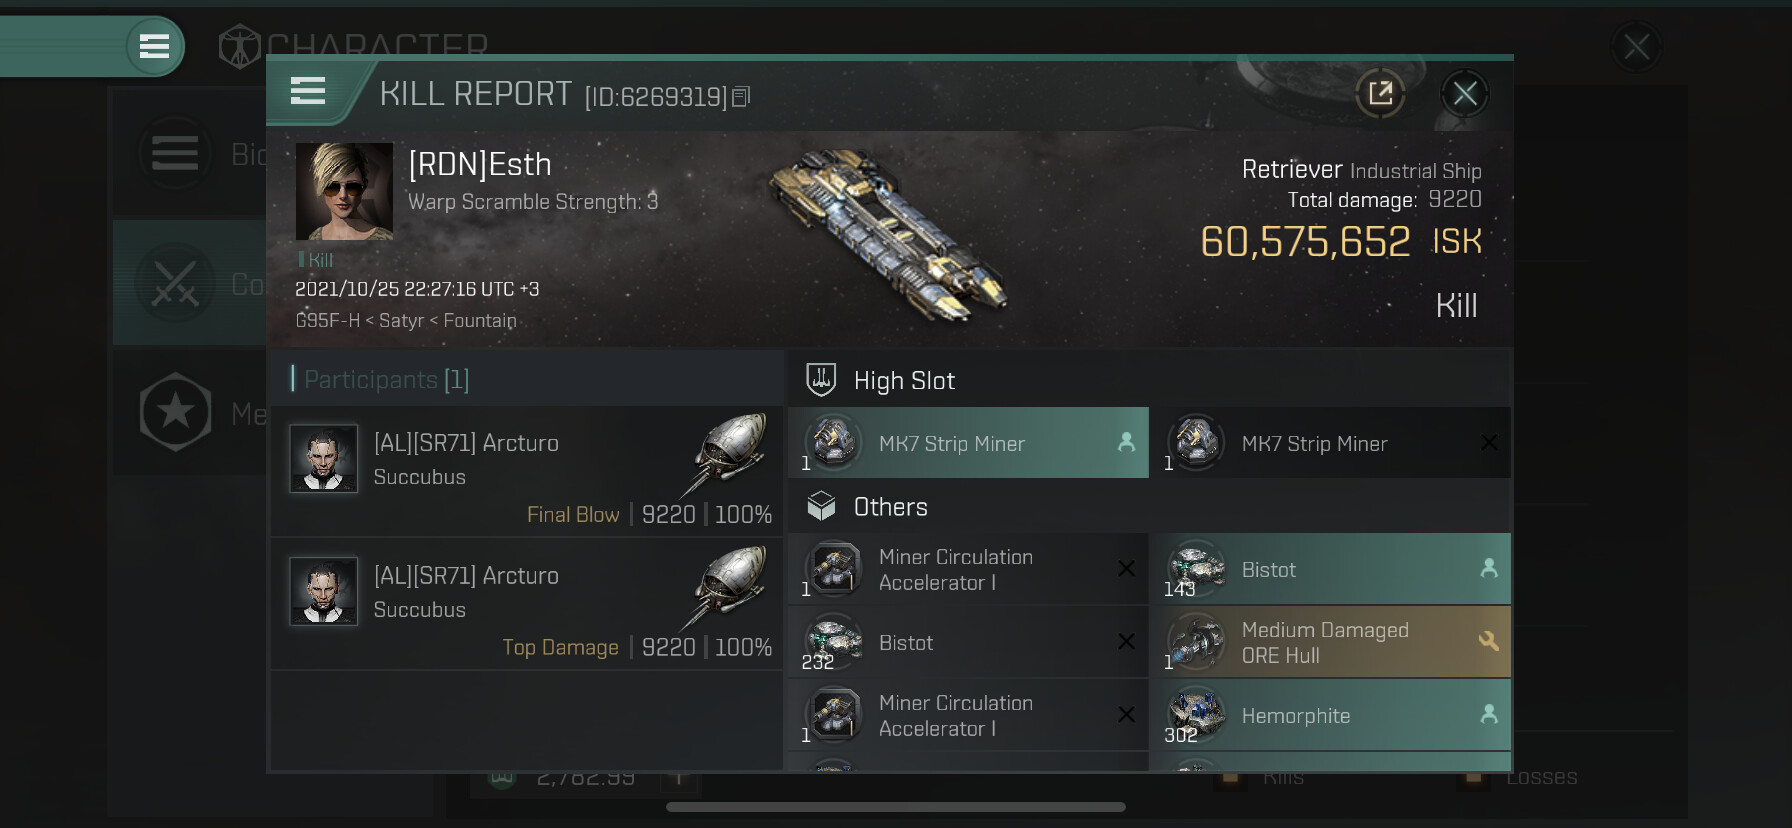
Task: Copy the kill report ID
Action: coord(741,97)
